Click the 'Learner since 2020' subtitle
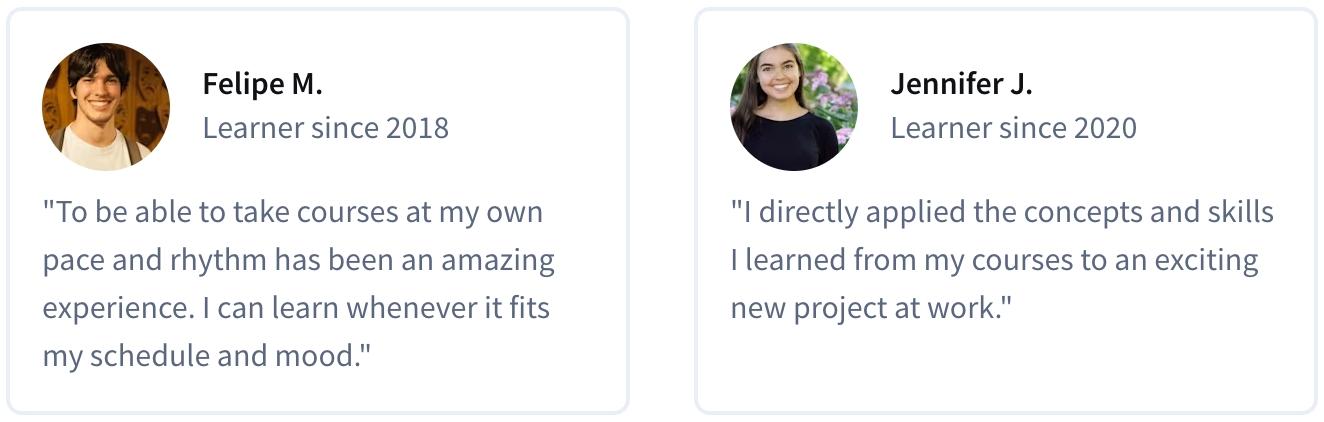The image size is (1324, 422). pos(1014,128)
